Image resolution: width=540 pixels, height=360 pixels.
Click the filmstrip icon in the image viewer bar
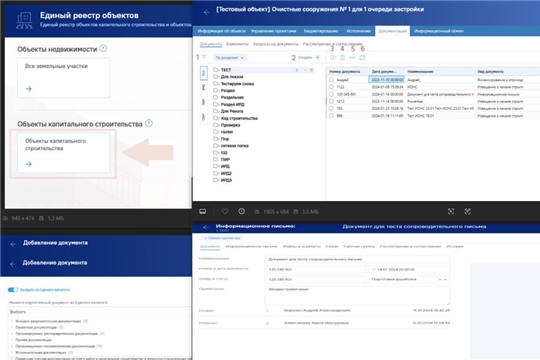point(203,211)
